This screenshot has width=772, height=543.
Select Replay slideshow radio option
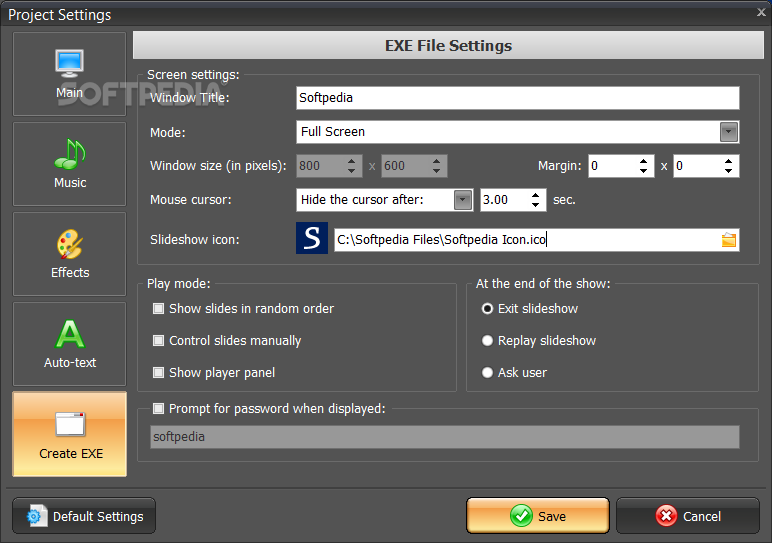click(487, 341)
